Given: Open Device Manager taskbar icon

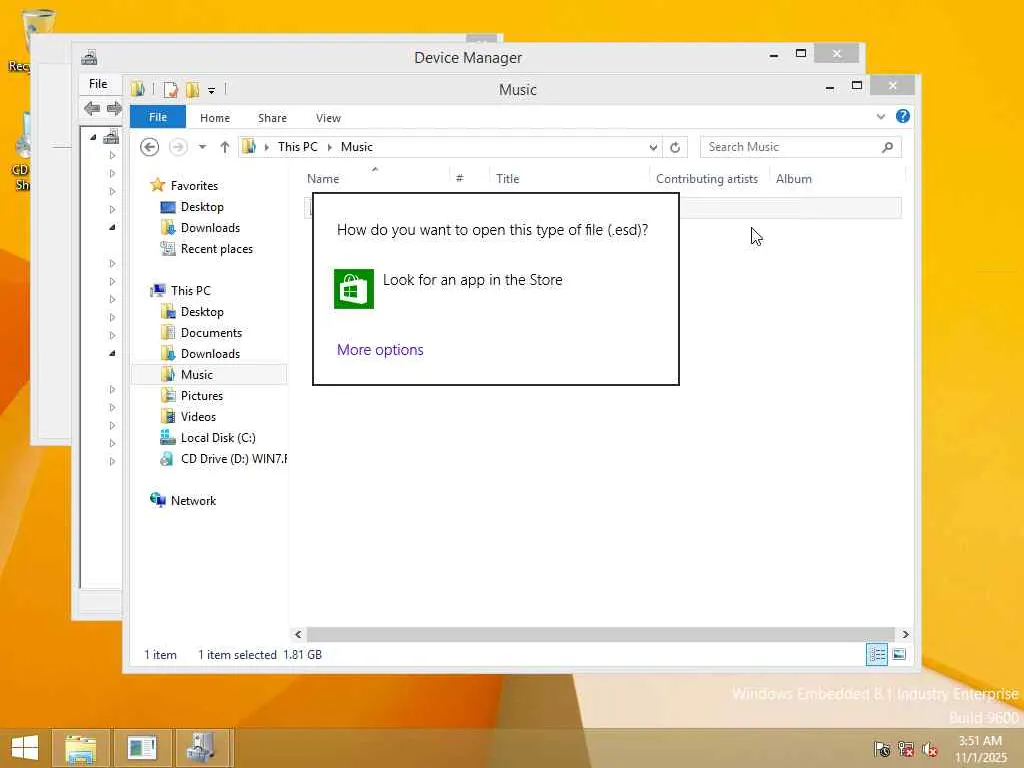Looking at the screenshot, I should coord(203,748).
